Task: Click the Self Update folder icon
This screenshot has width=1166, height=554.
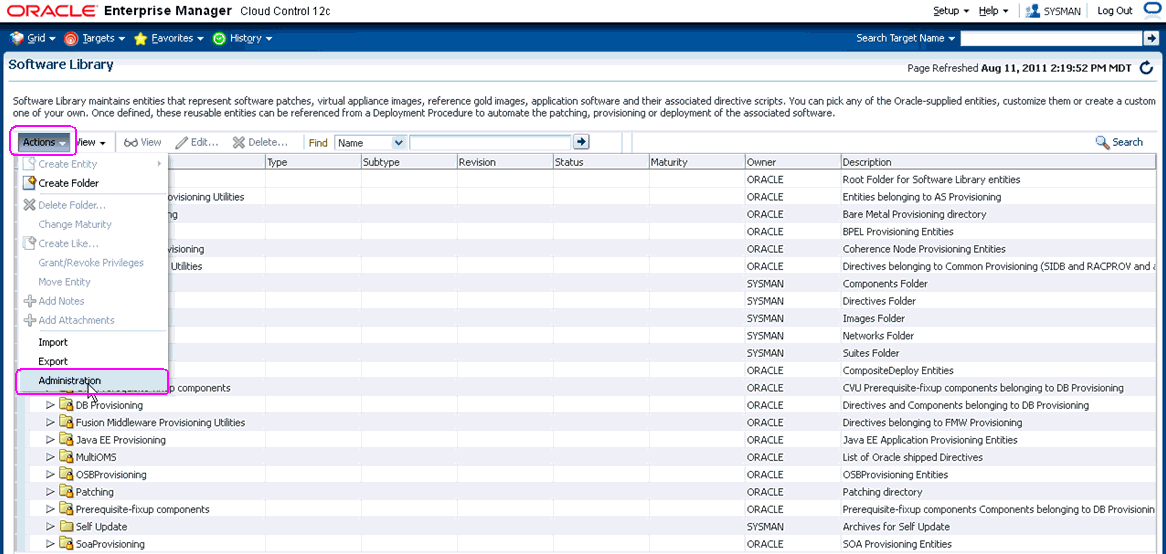Action: [x=66, y=526]
